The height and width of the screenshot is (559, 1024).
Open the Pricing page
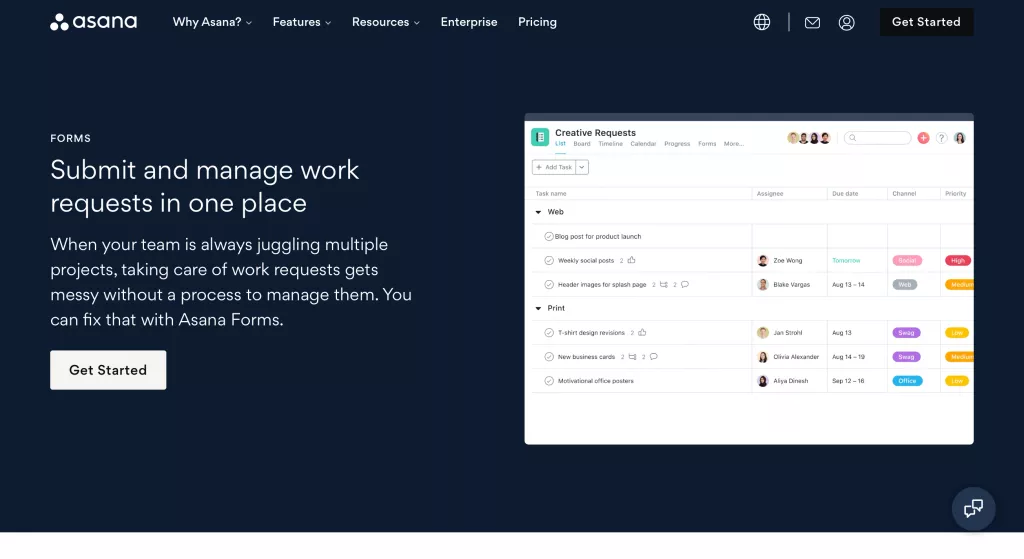[537, 22]
